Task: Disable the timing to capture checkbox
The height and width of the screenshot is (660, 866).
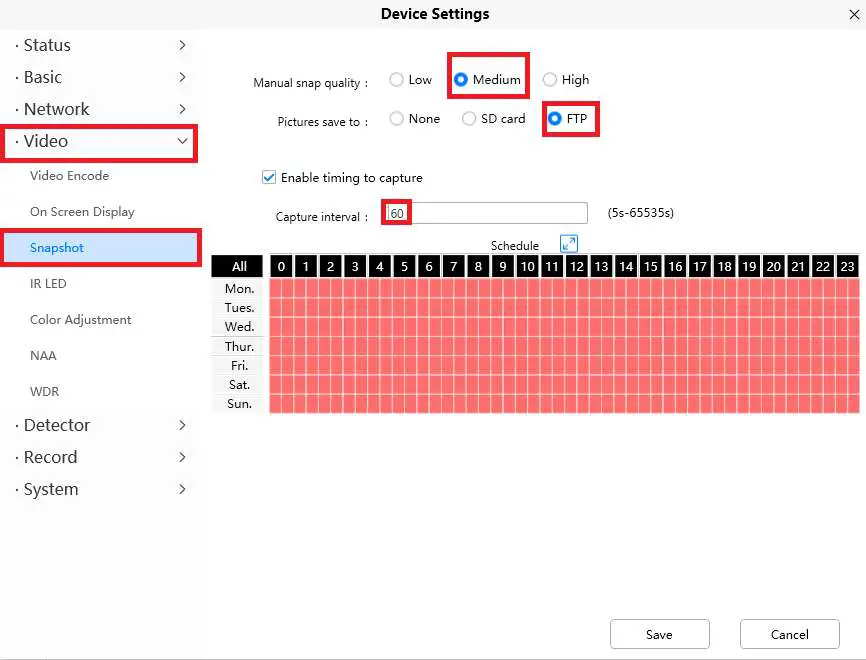Action: point(269,178)
